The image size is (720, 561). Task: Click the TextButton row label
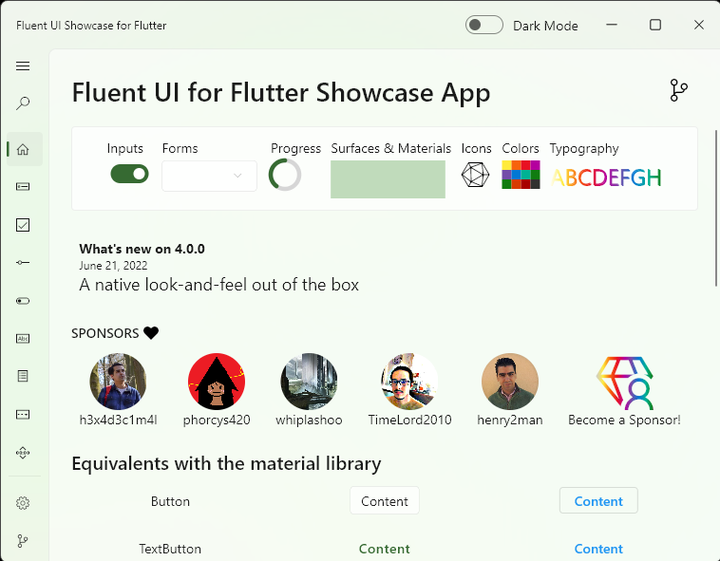pos(170,549)
